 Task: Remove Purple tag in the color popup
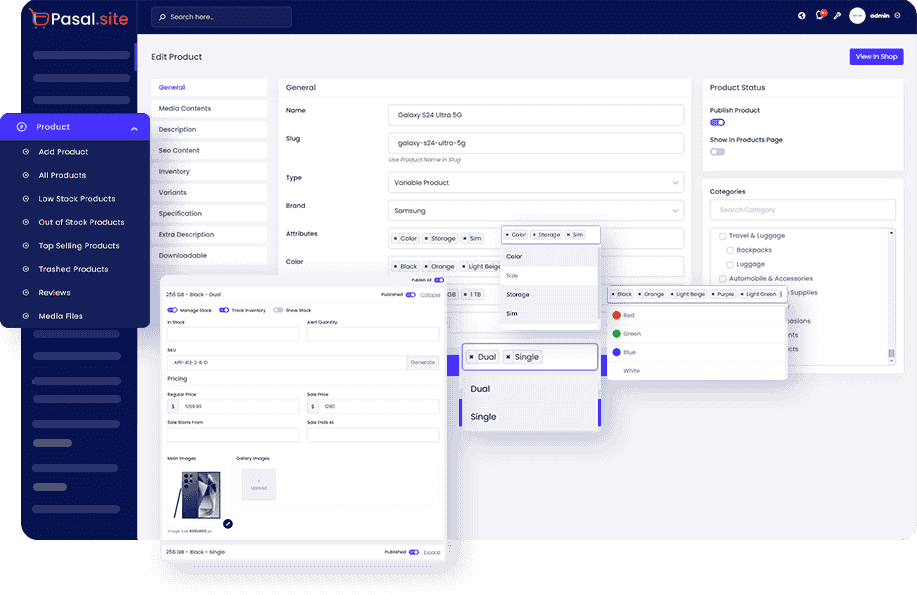tap(713, 294)
